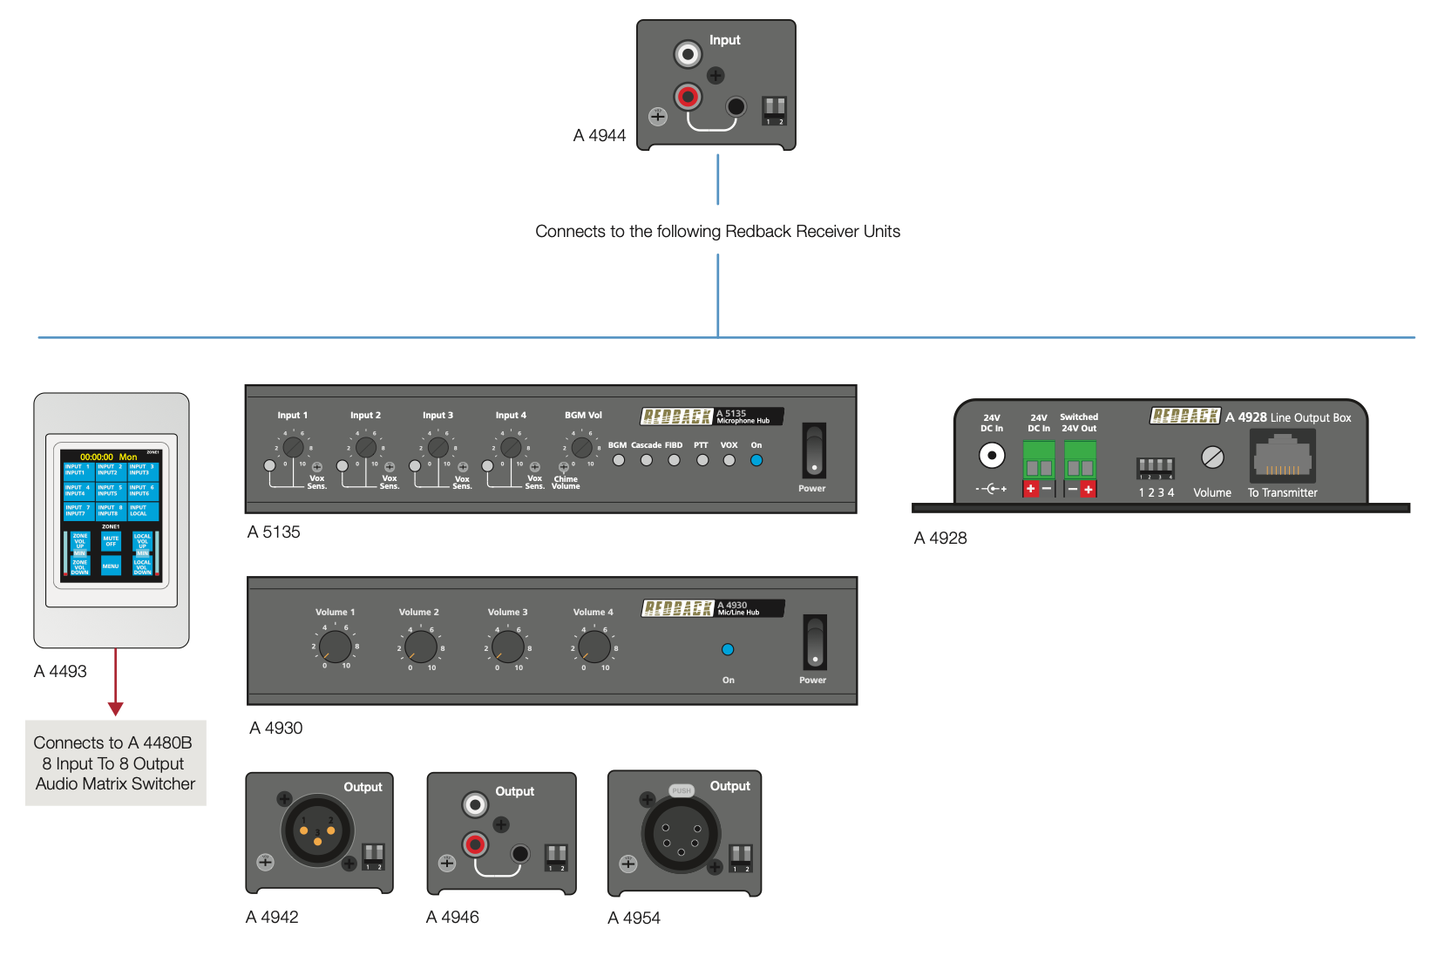1445x969 pixels.
Task: Select INPUT 1 on the wall panel
Action: [x=78, y=469]
